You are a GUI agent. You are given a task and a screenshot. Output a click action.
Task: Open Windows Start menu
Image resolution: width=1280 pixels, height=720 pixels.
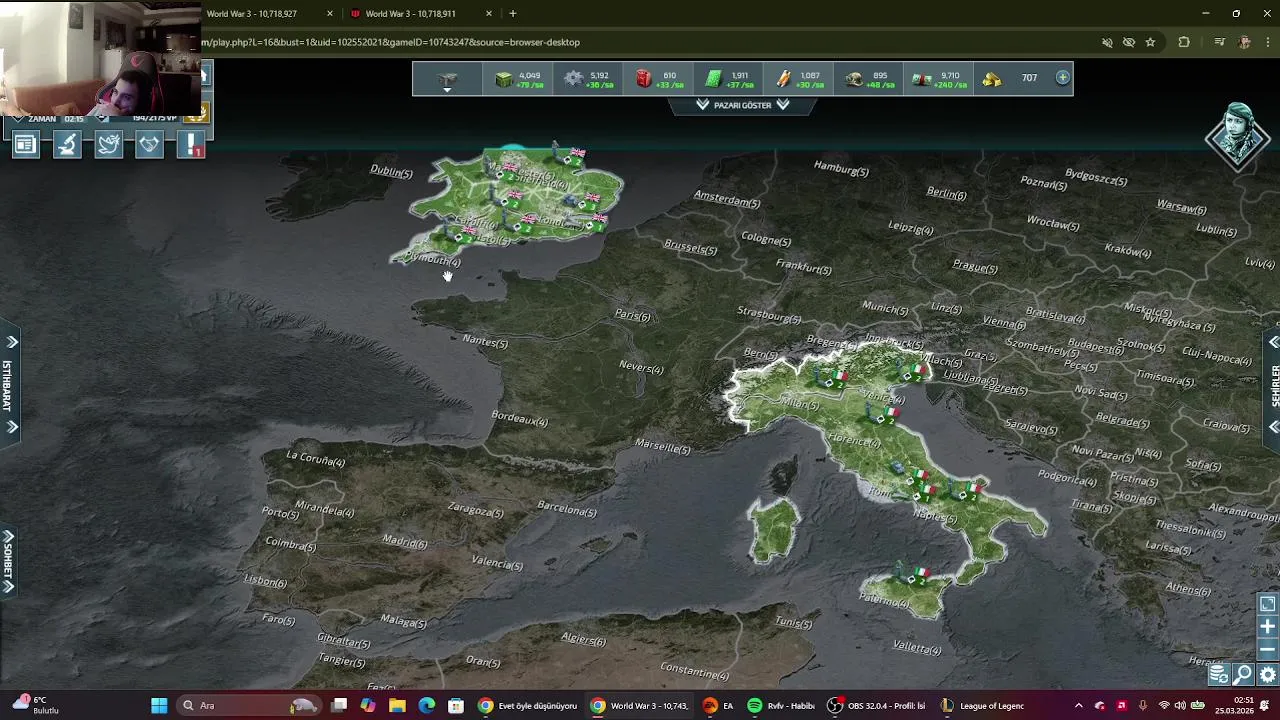pyautogui.click(x=159, y=706)
